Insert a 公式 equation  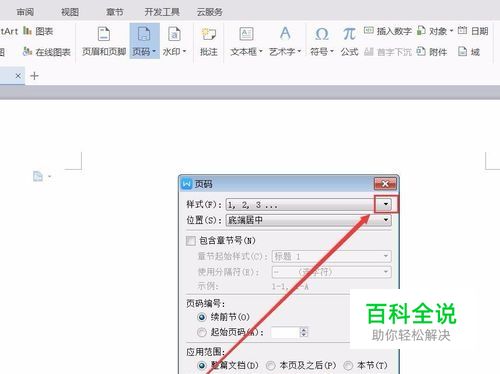coord(349,41)
